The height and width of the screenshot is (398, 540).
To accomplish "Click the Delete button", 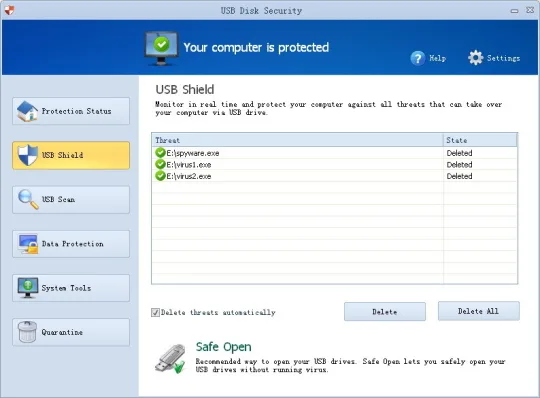I will point(385,312).
